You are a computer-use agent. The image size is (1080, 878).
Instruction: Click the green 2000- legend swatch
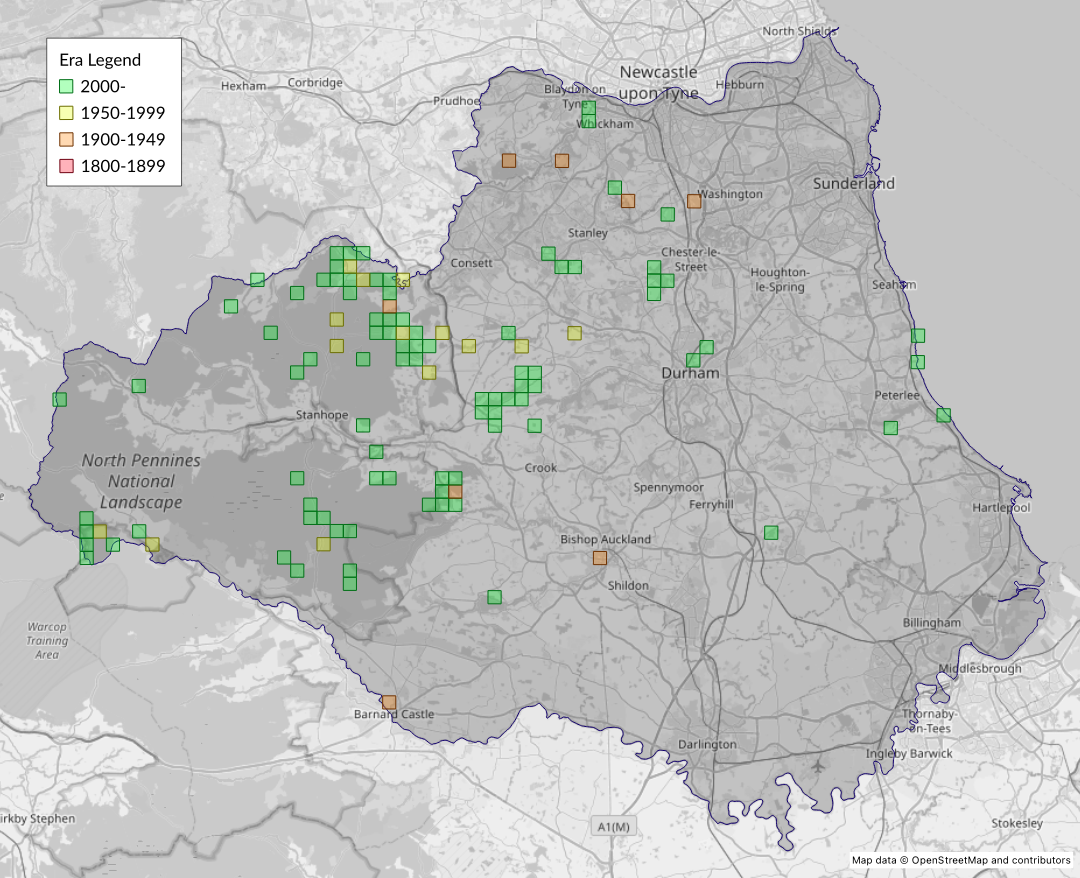(x=66, y=87)
